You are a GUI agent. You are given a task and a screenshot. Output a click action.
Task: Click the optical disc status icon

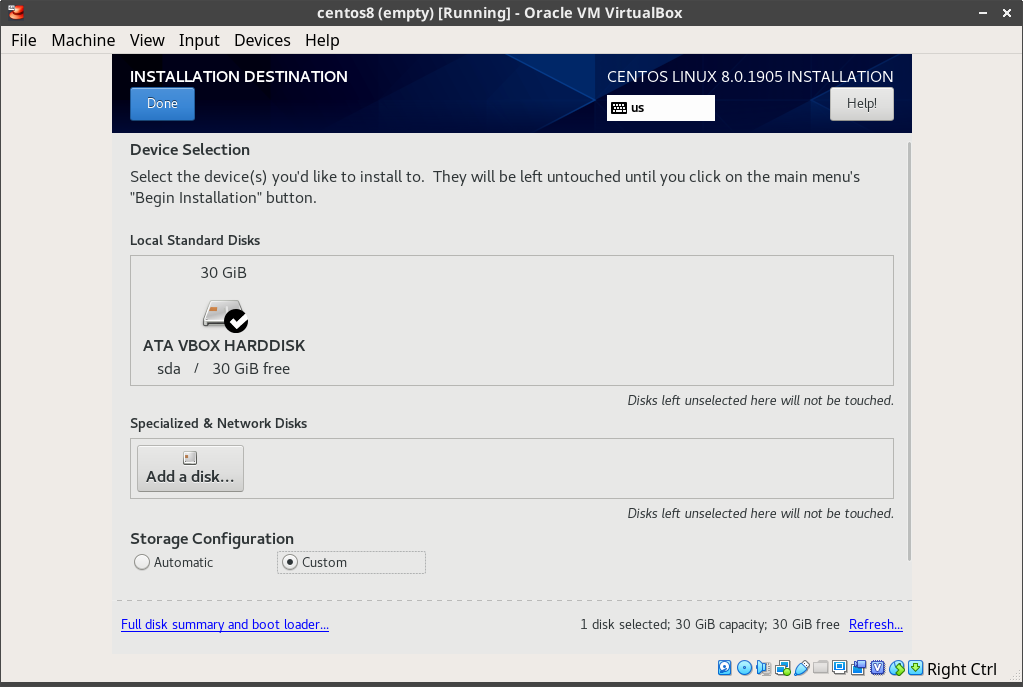point(744,667)
